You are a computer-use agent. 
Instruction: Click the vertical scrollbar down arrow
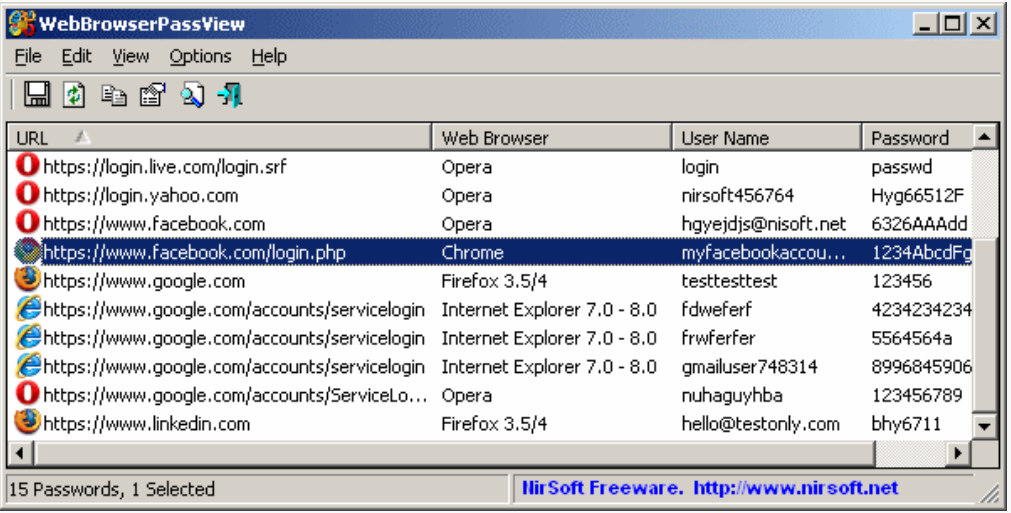click(x=985, y=425)
